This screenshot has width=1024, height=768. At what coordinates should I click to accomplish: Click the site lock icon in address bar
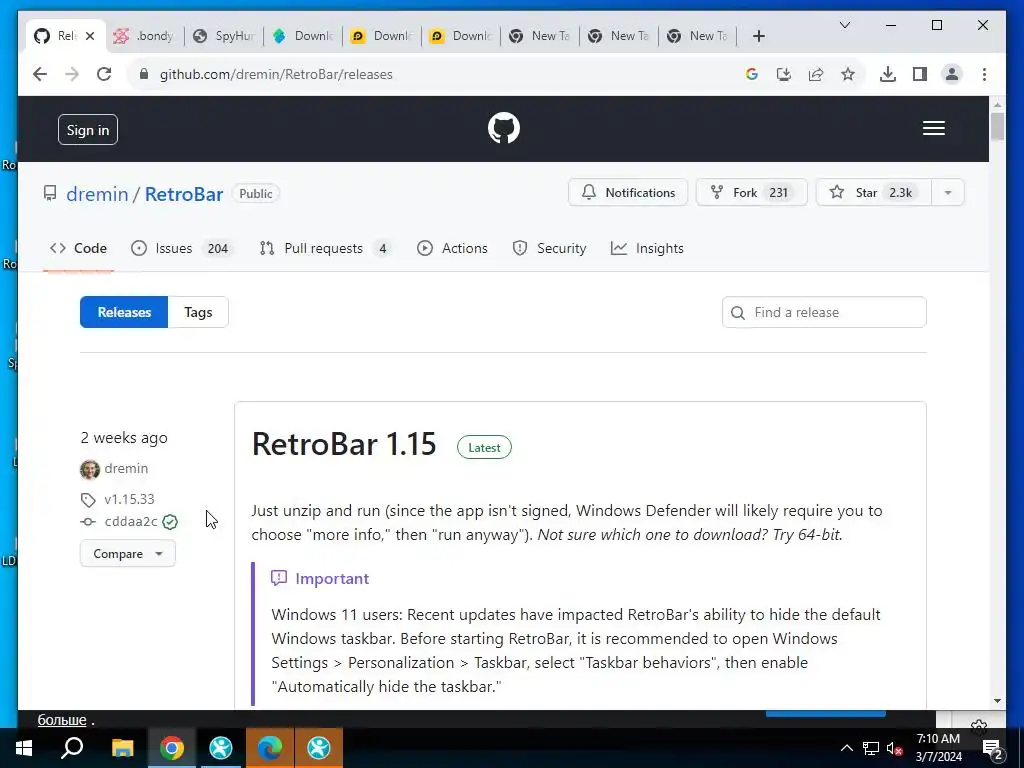click(x=144, y=74)
